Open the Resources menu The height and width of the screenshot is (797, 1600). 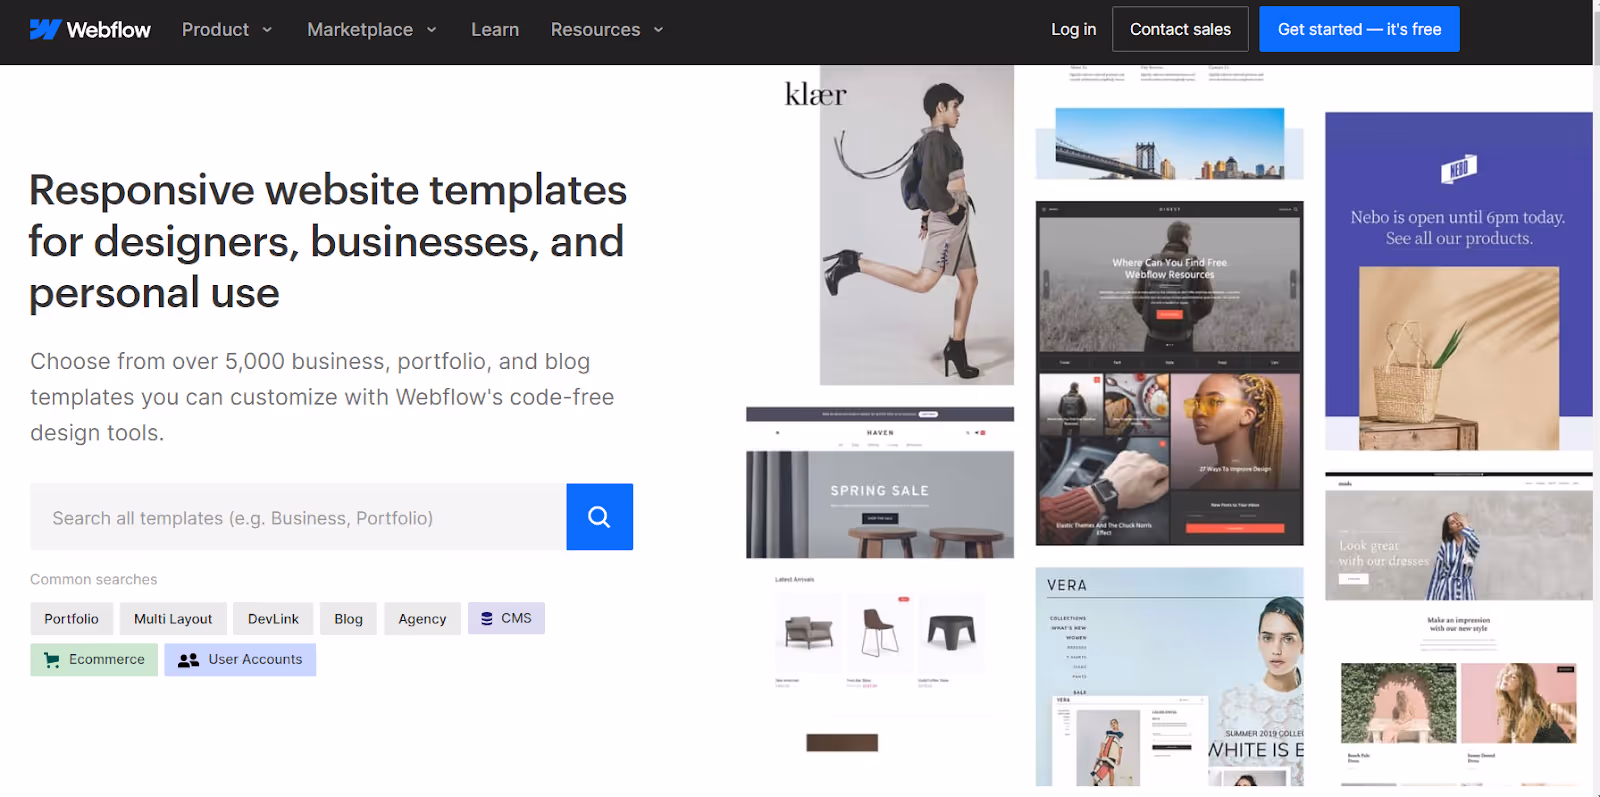tap(607, 30)
